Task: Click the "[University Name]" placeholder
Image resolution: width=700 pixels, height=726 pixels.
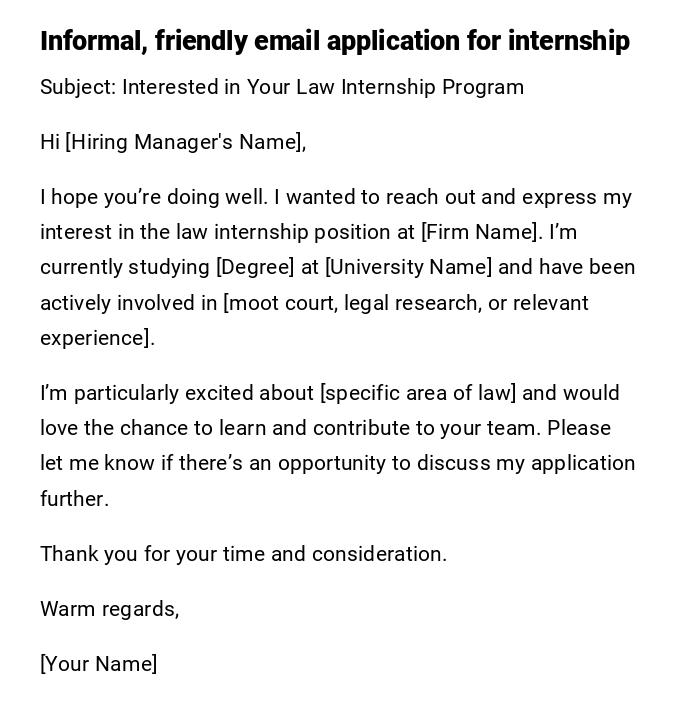Action: coord(408,267)
